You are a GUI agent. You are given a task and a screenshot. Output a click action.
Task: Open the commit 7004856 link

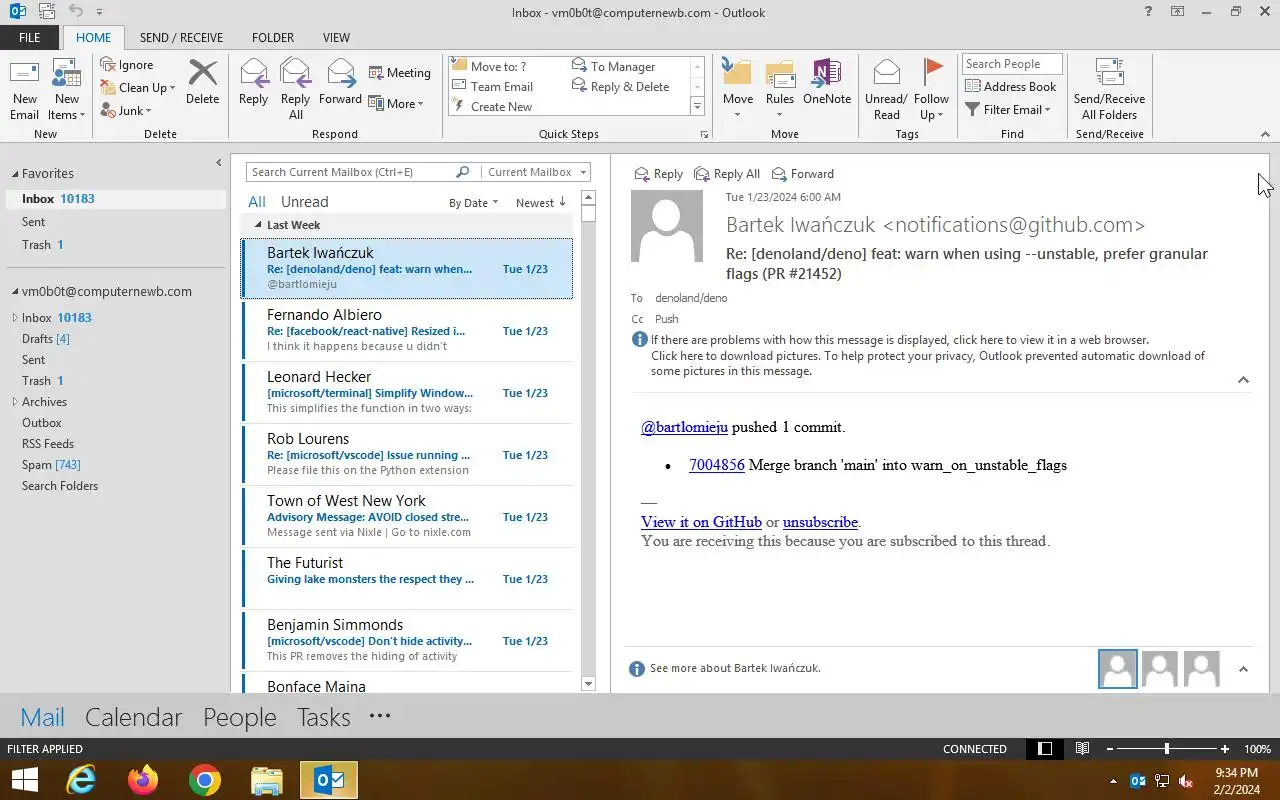coord(716,465)
